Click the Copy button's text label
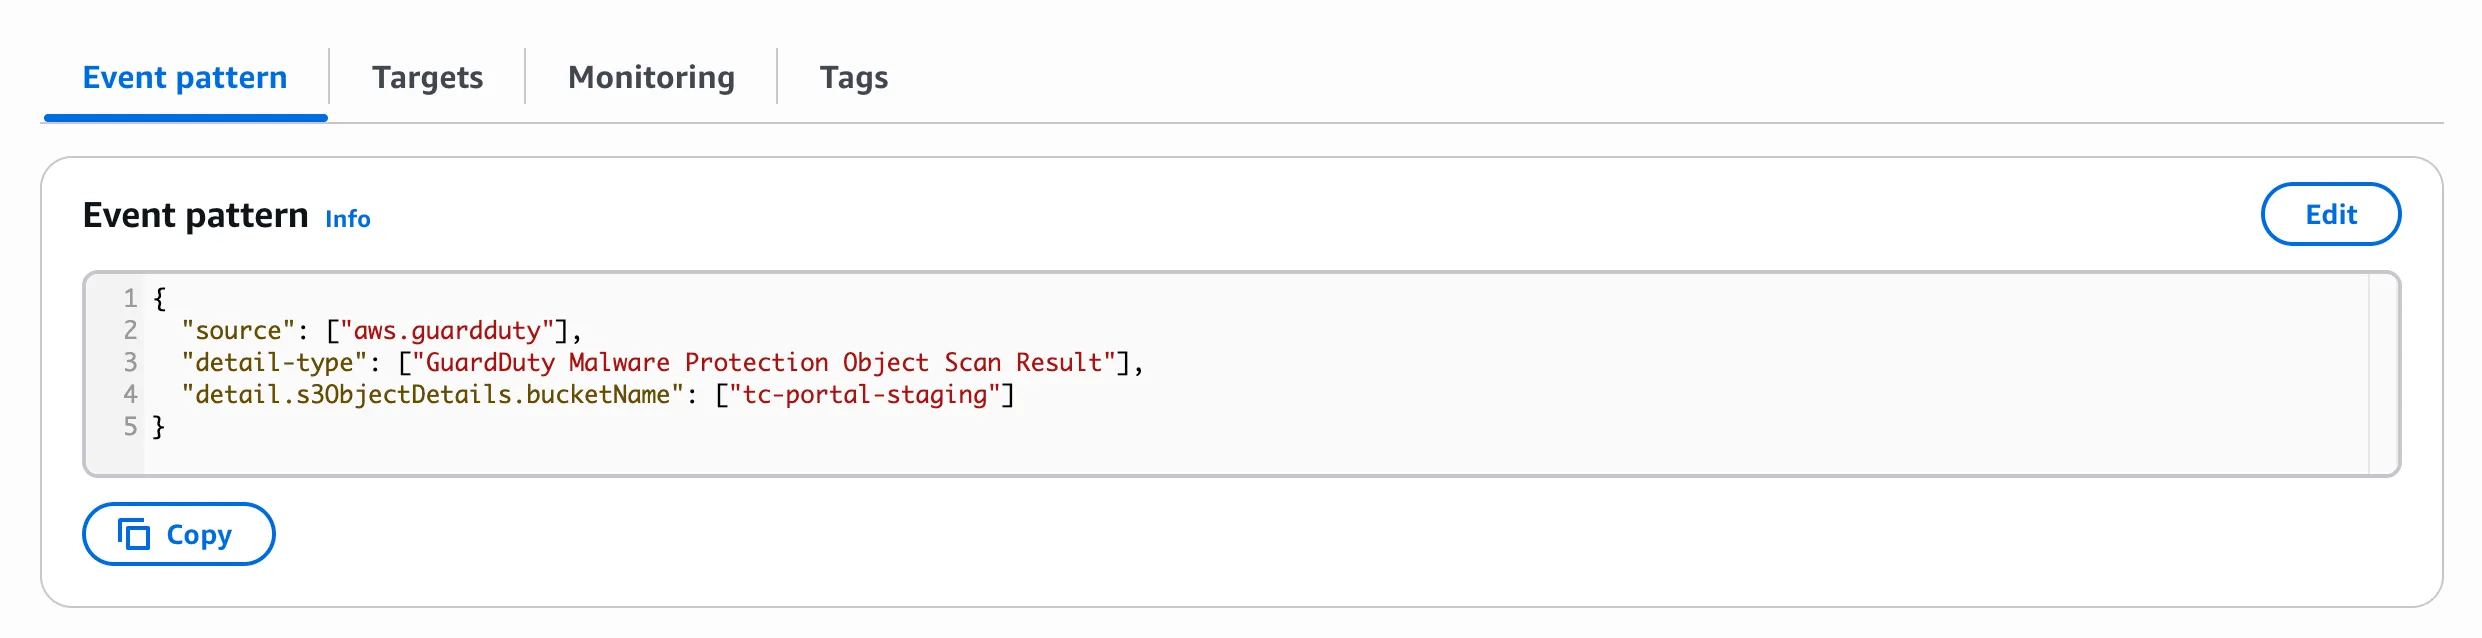The image size is (2482, 638). [199, 535]
